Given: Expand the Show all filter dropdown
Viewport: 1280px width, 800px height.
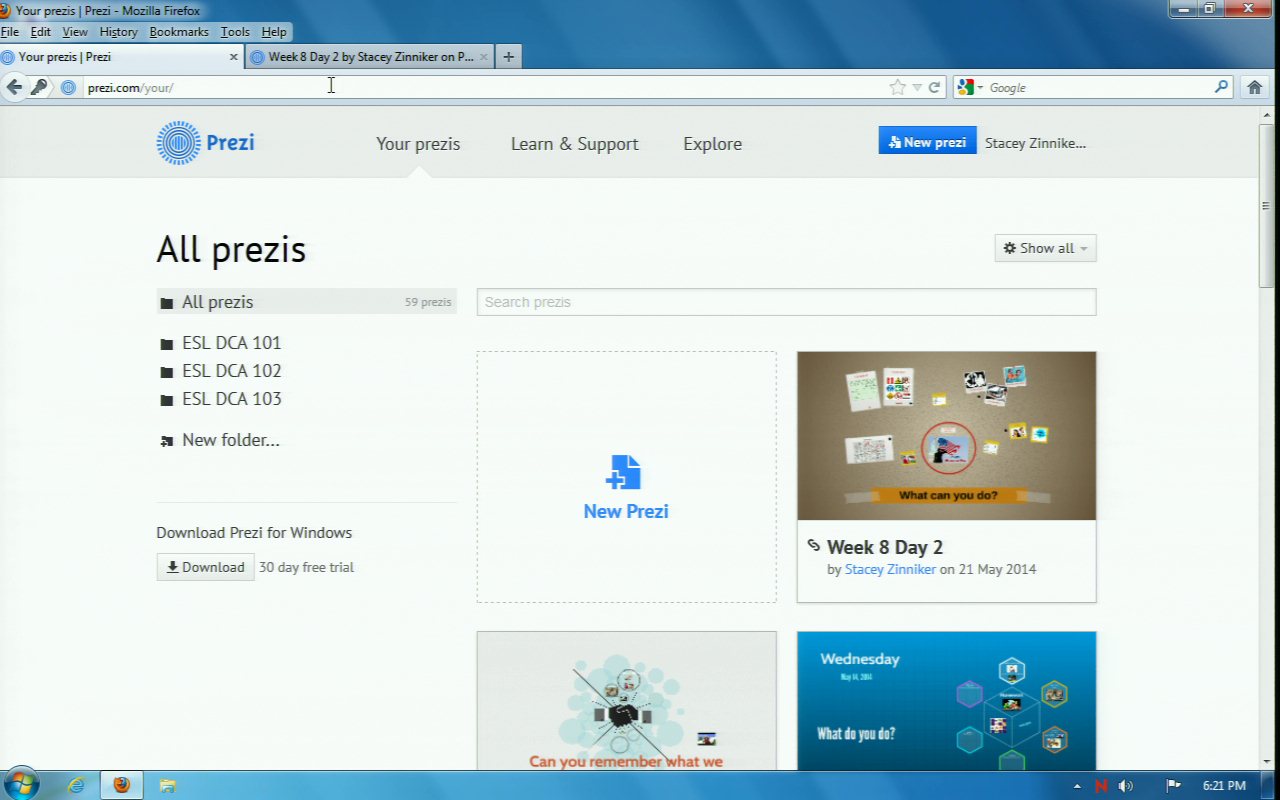Looking at the screenshot, I should (x=1045, y=248).
